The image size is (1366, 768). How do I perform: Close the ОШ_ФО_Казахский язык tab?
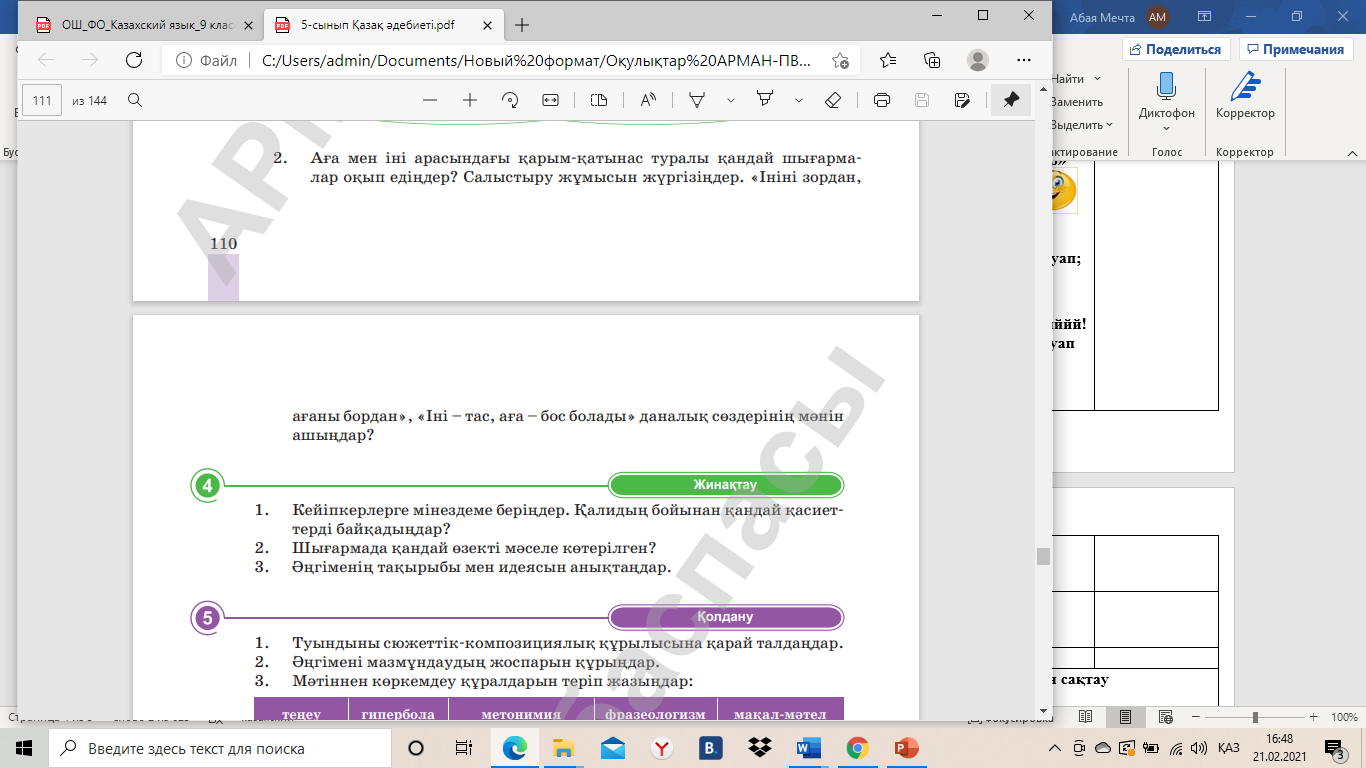coord(248,25)
